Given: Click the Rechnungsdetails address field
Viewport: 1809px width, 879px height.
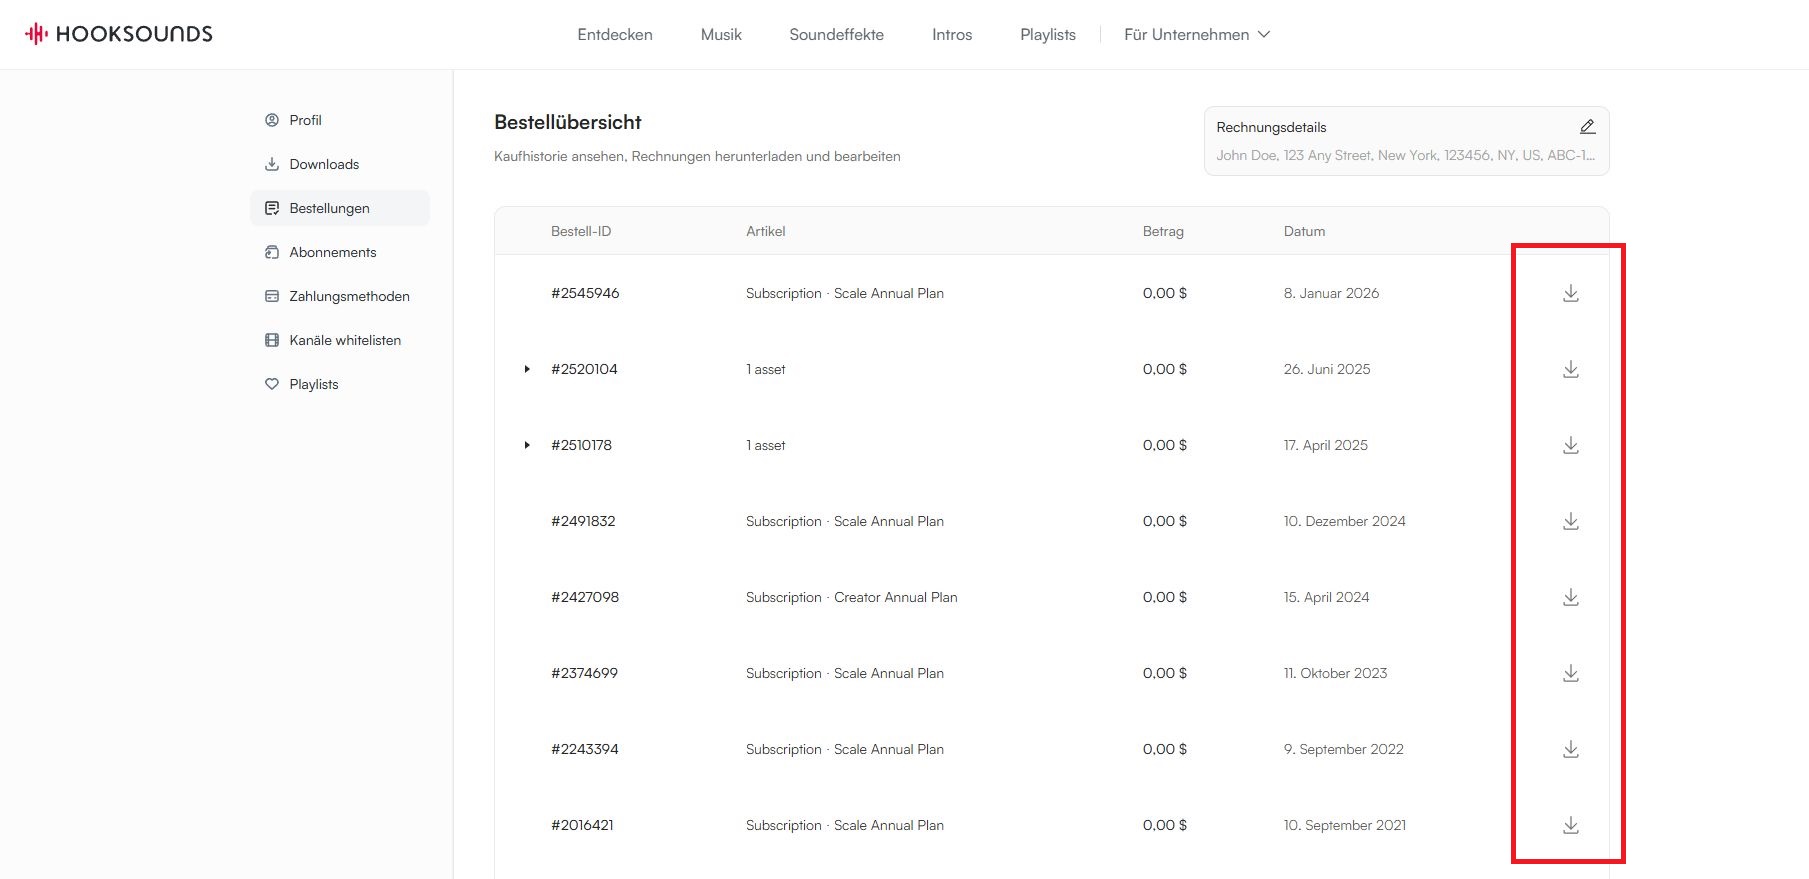Looking at the screenshot, I should (x=1404, y=155).
